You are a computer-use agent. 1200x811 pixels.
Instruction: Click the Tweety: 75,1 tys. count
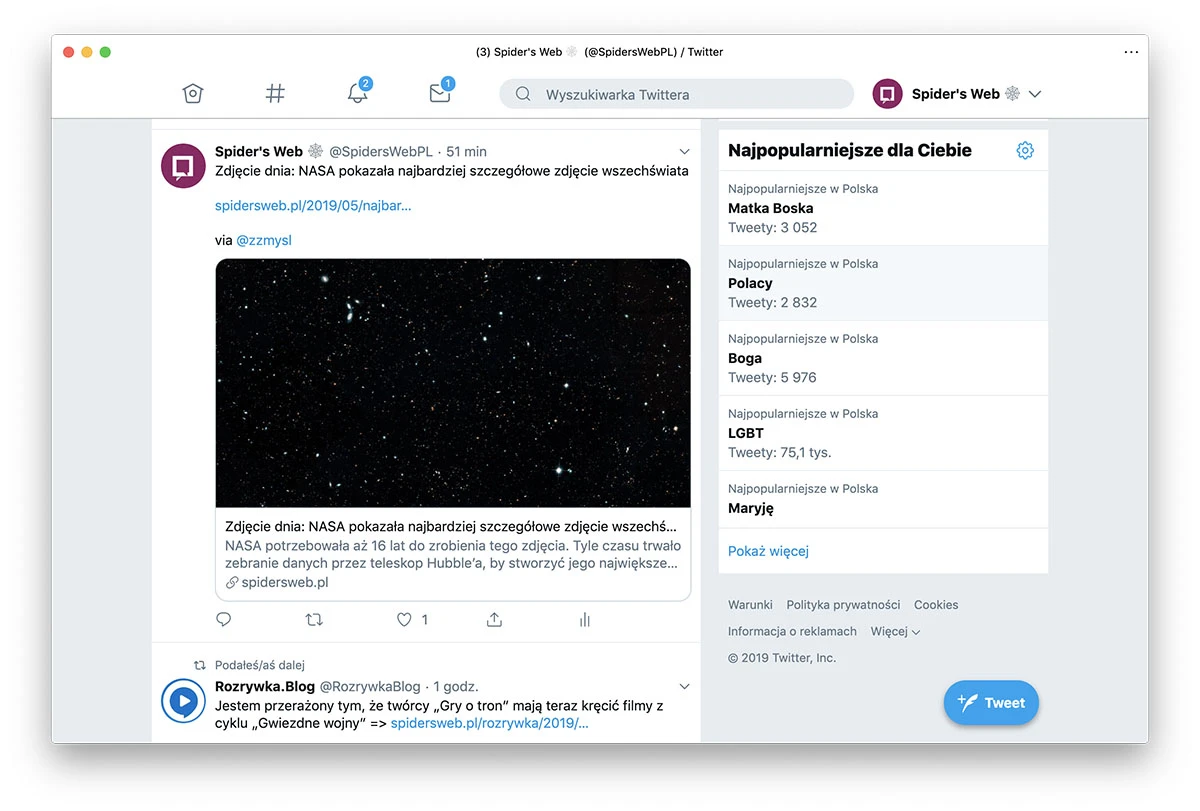[x=780, y=452]
